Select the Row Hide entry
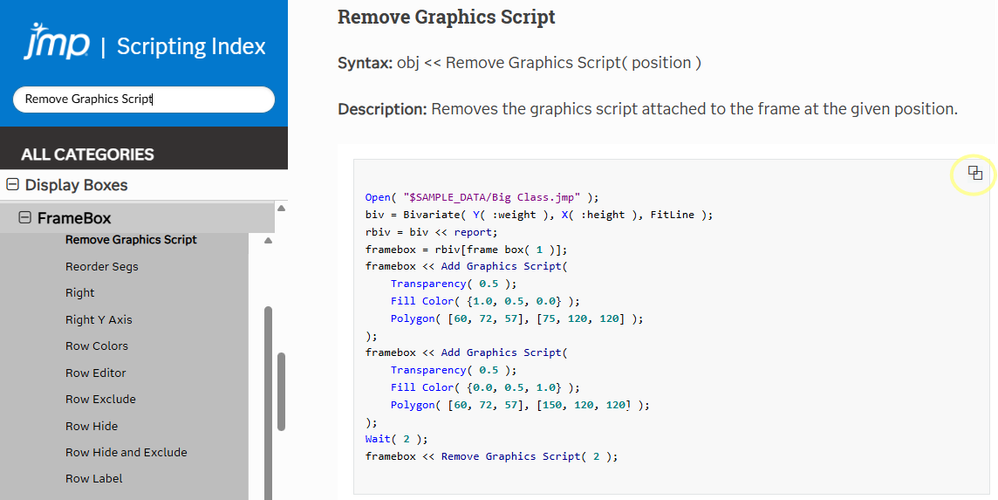998x500 pixels. (92, 426)
